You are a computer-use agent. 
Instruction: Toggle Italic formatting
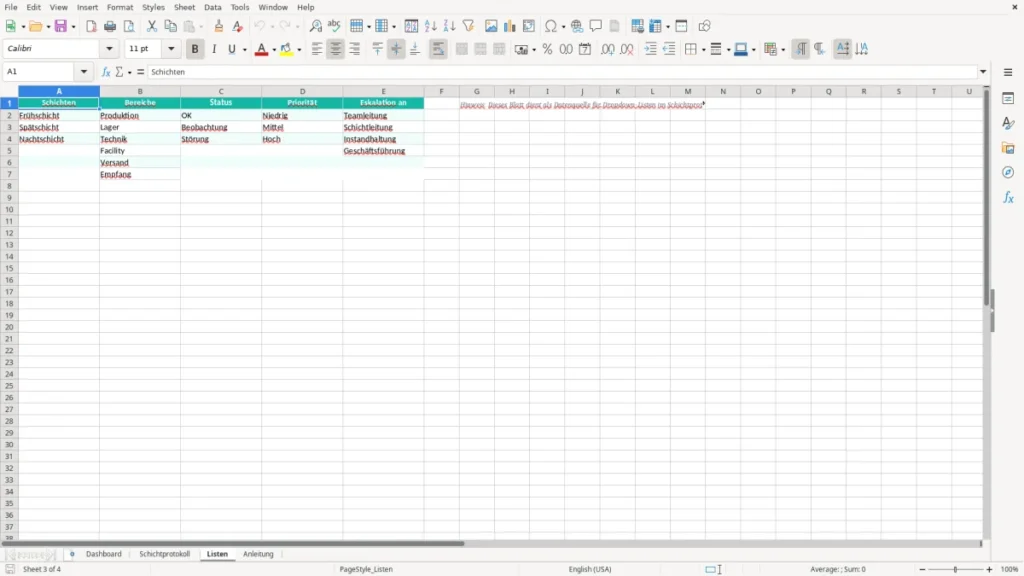[x=214, y=49]
